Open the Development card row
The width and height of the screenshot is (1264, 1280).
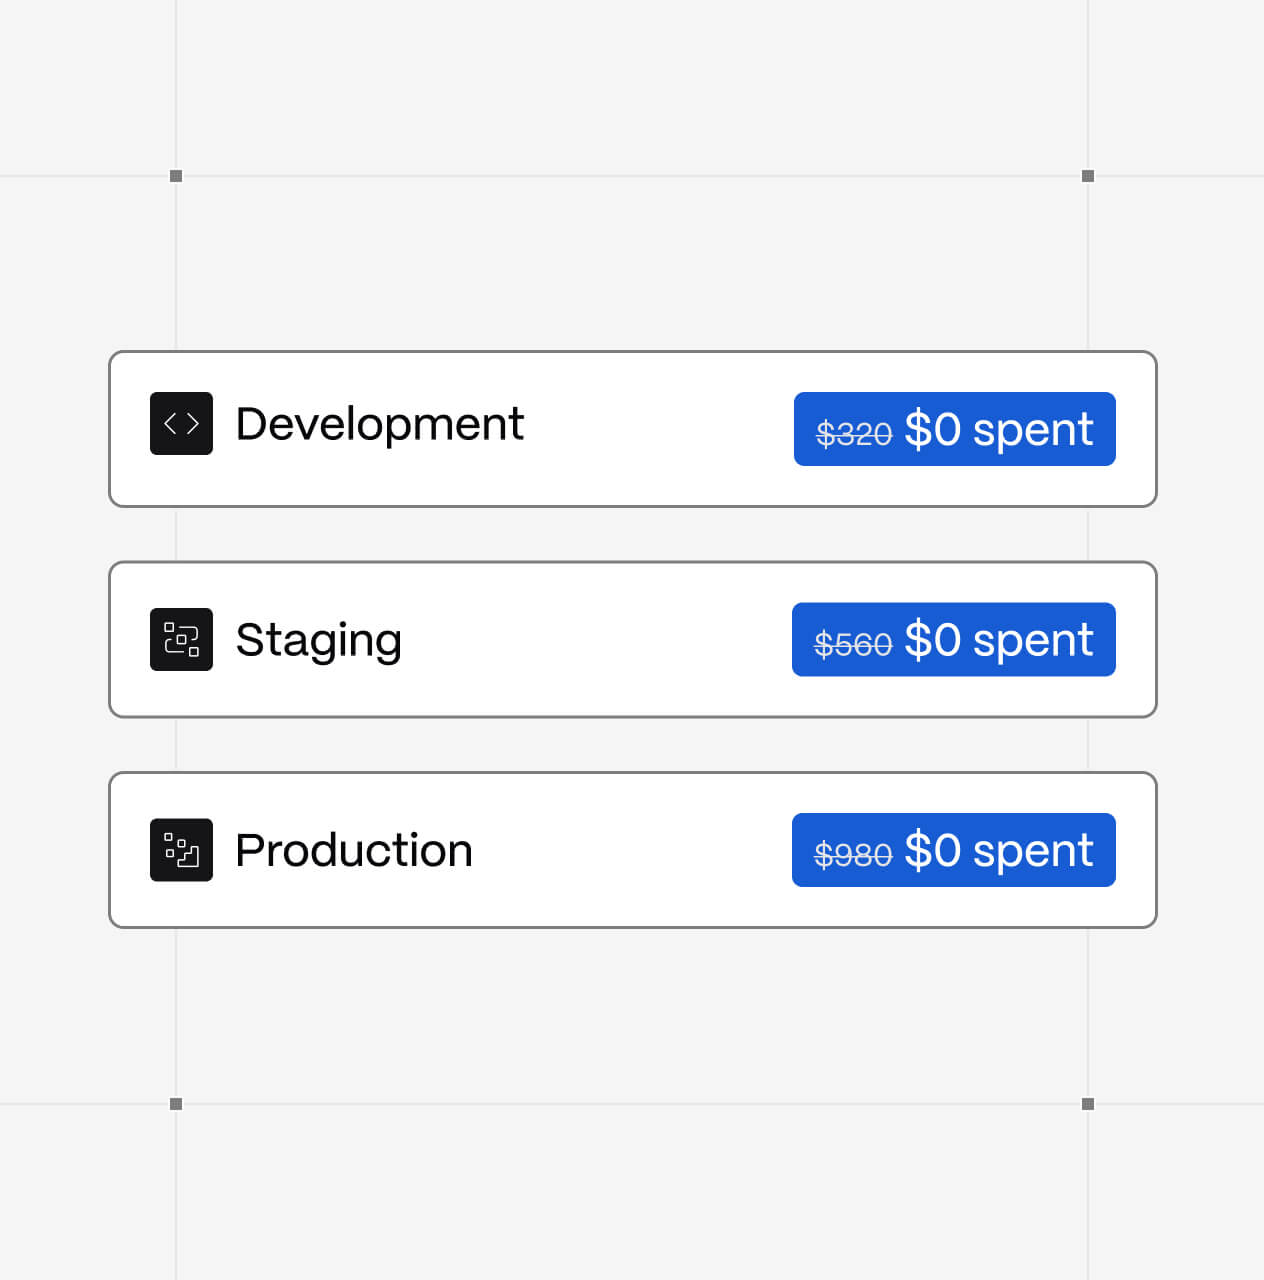pos(633,429)
